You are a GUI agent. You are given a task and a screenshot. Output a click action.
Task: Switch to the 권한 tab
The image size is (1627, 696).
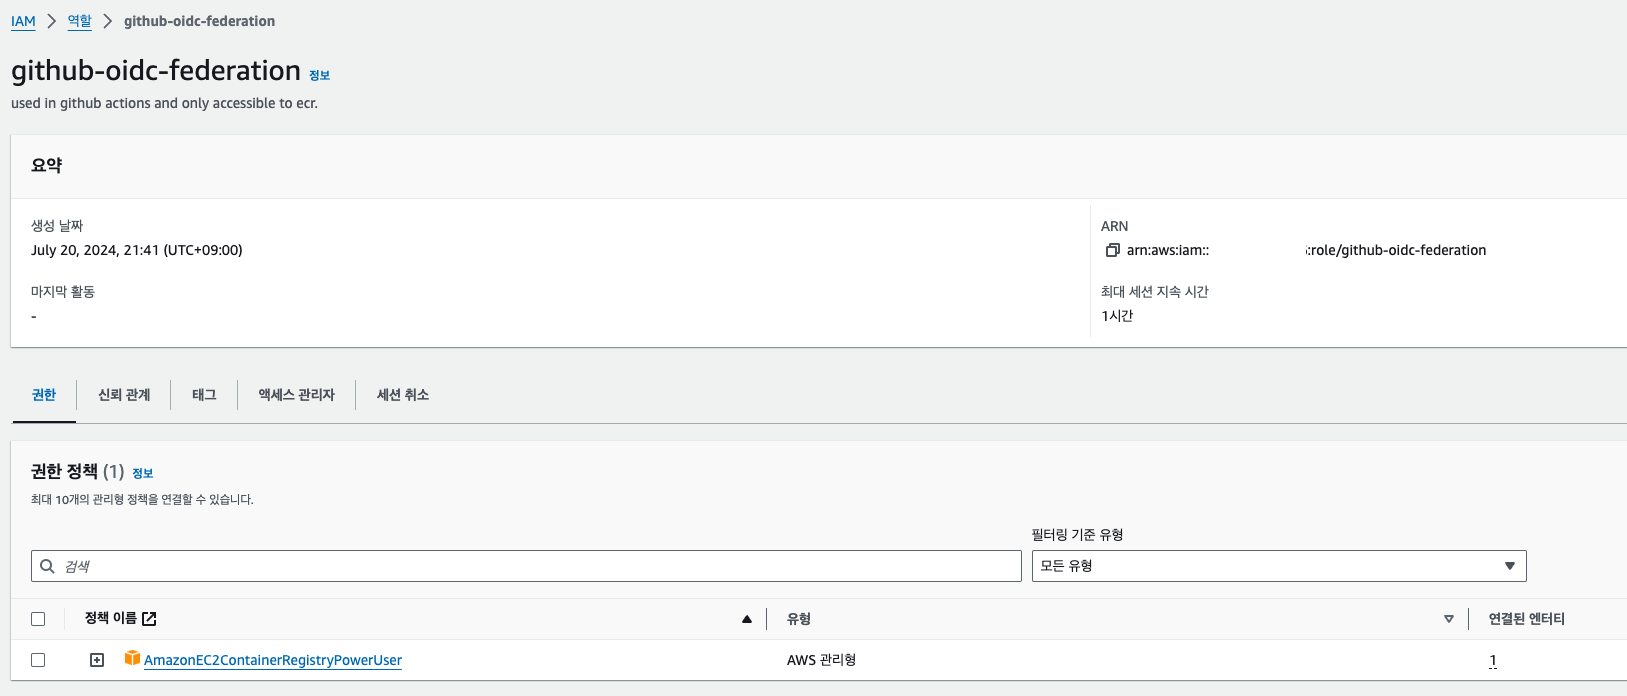(44, 395)
